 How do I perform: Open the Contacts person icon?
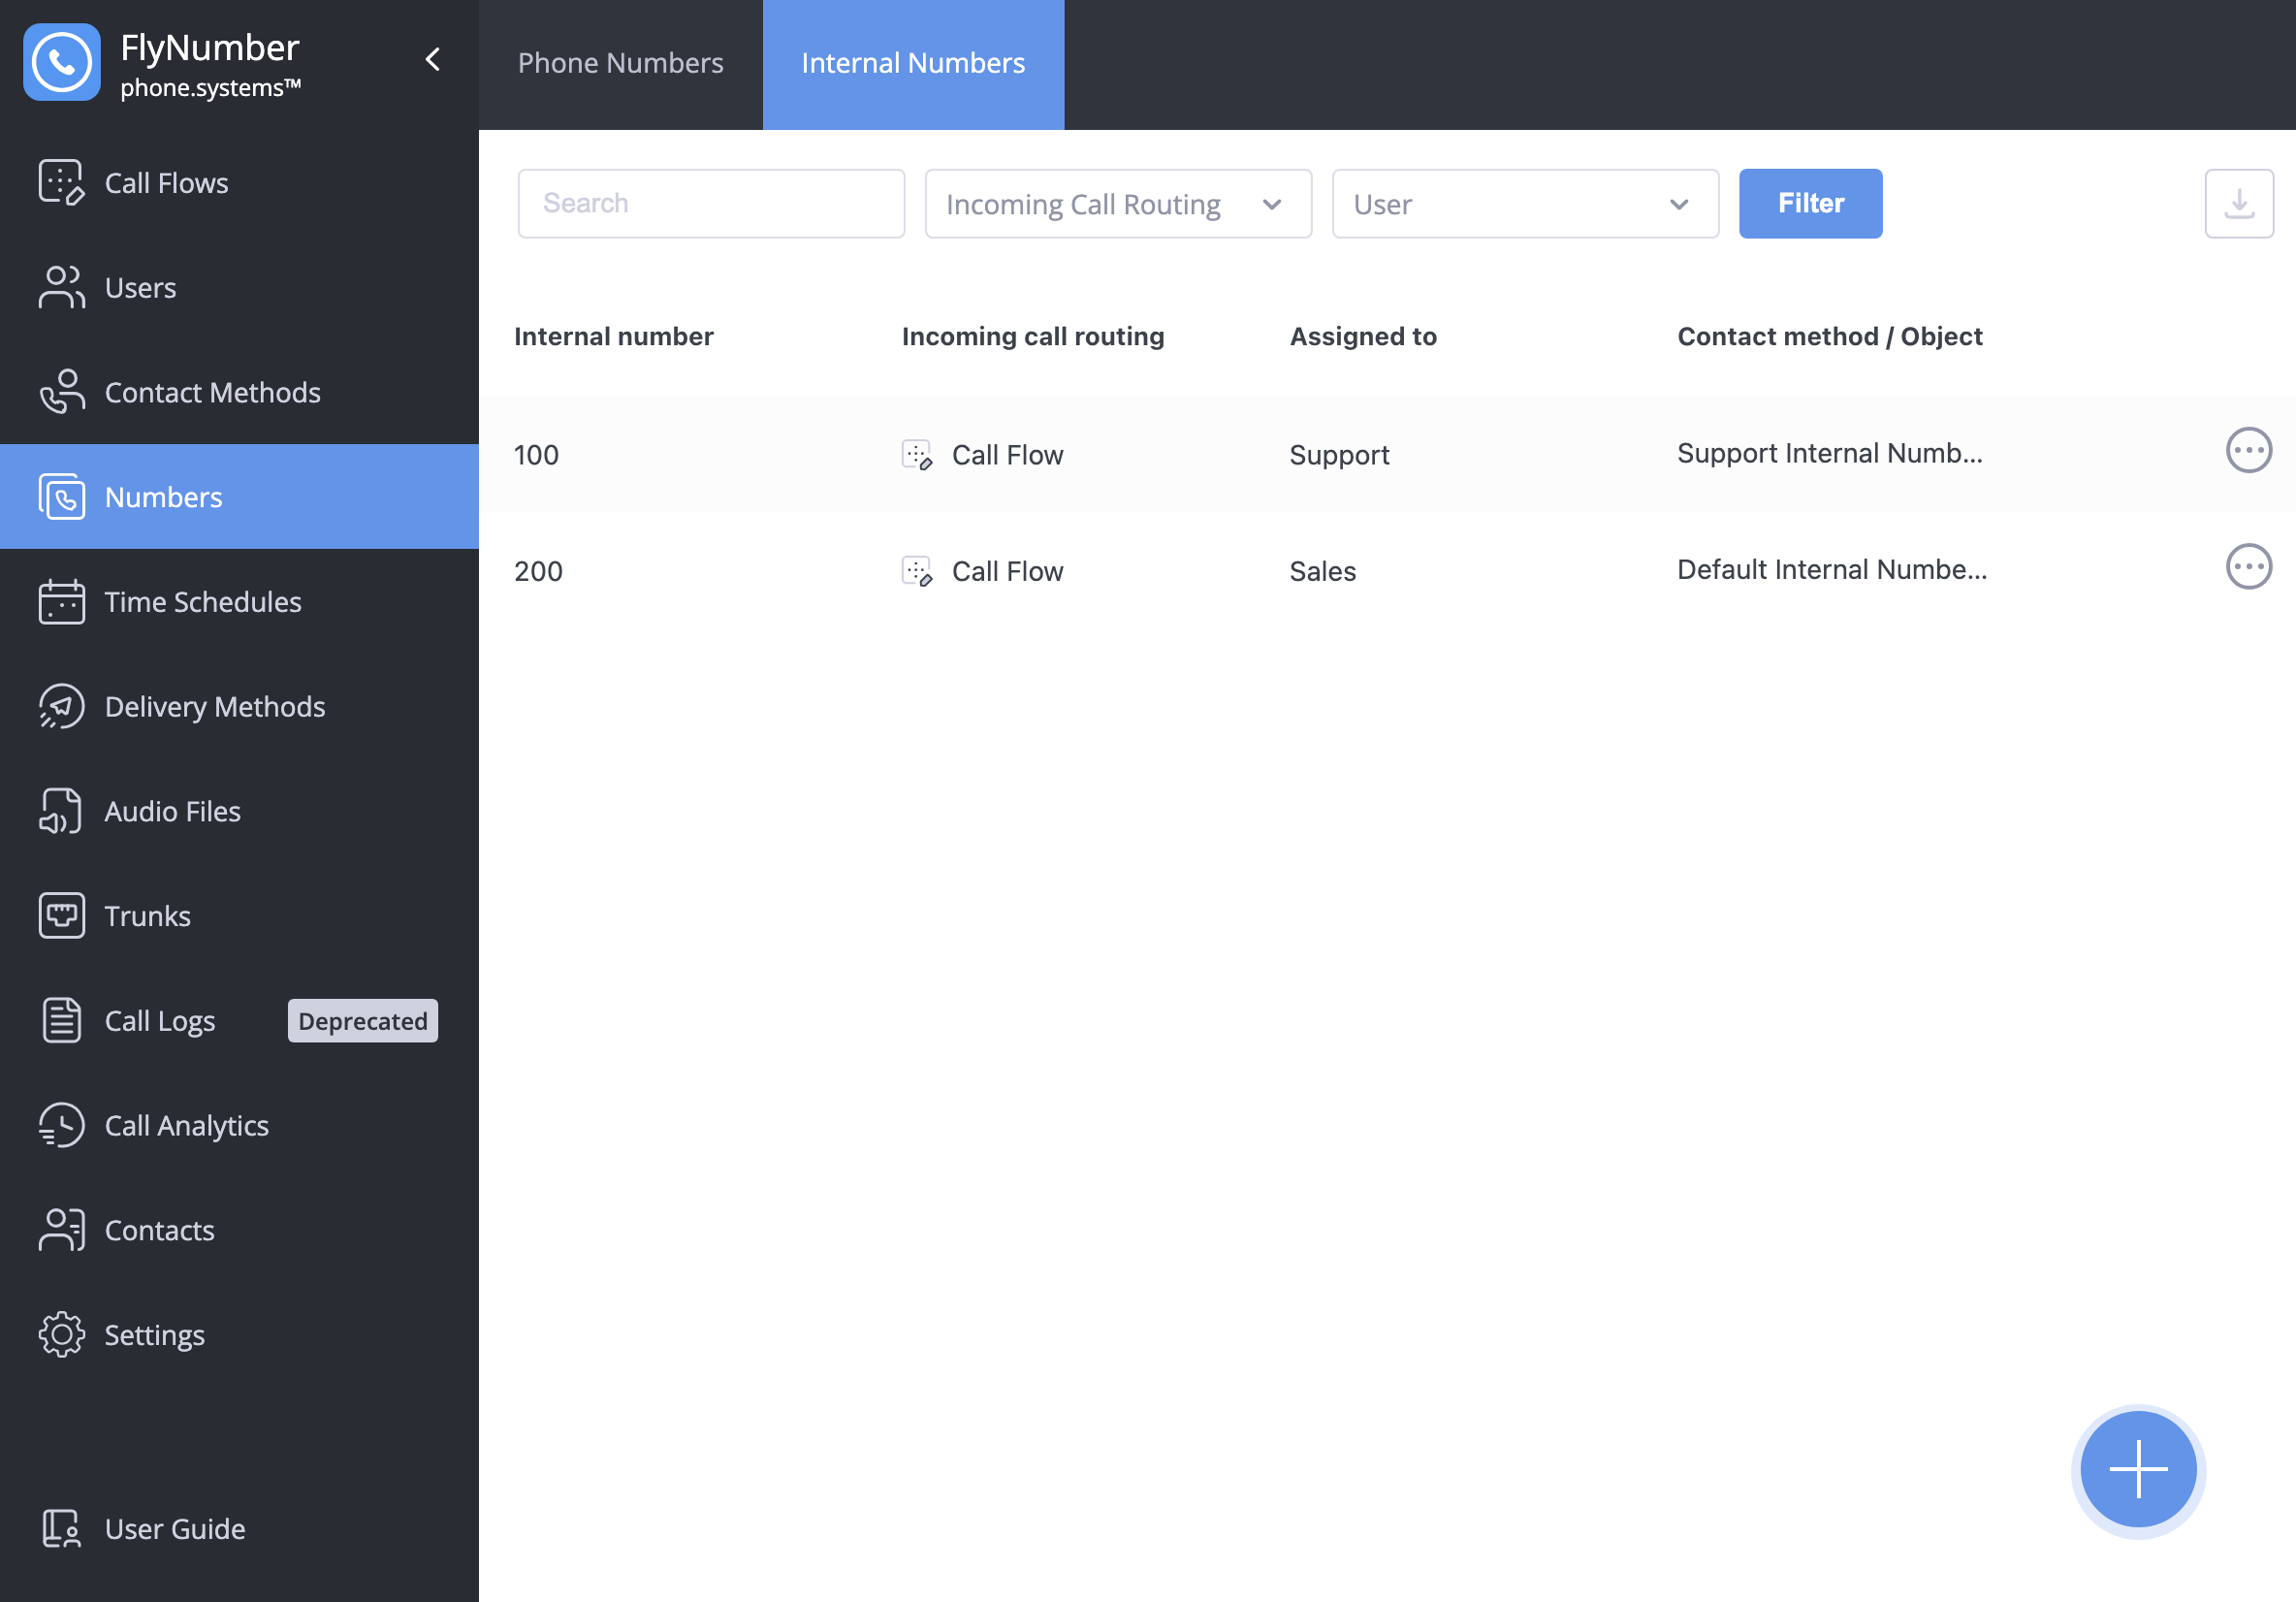tap(62, 1230)
